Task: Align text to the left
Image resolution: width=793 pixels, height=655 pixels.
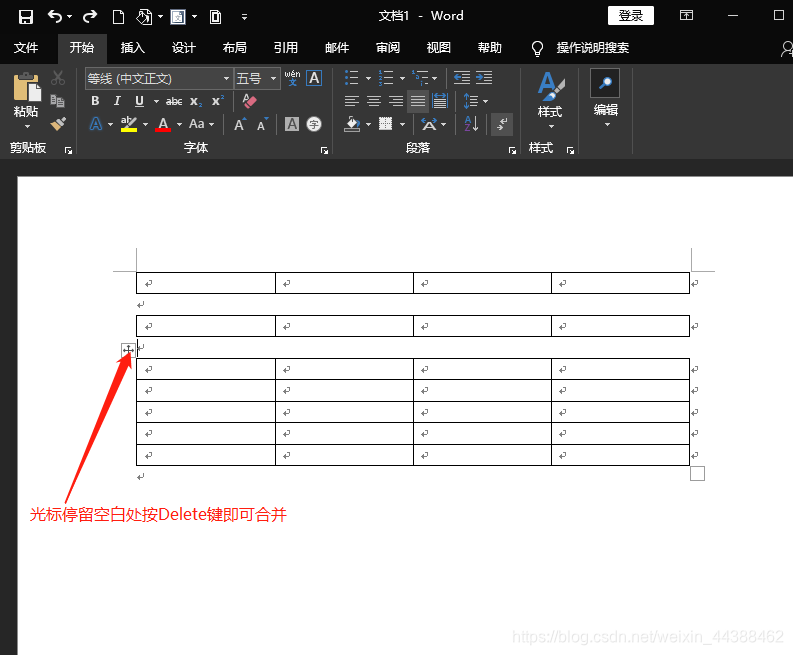Action: click(x=351, y=101)
